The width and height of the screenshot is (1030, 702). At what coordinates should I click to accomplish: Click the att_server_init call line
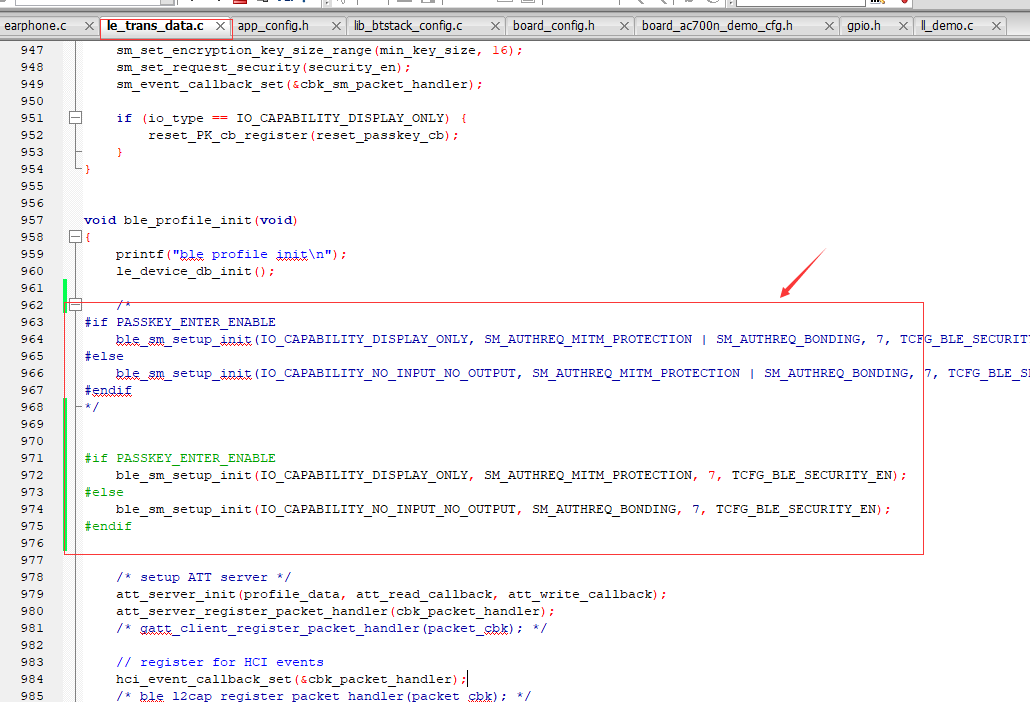tap(392, 594)
